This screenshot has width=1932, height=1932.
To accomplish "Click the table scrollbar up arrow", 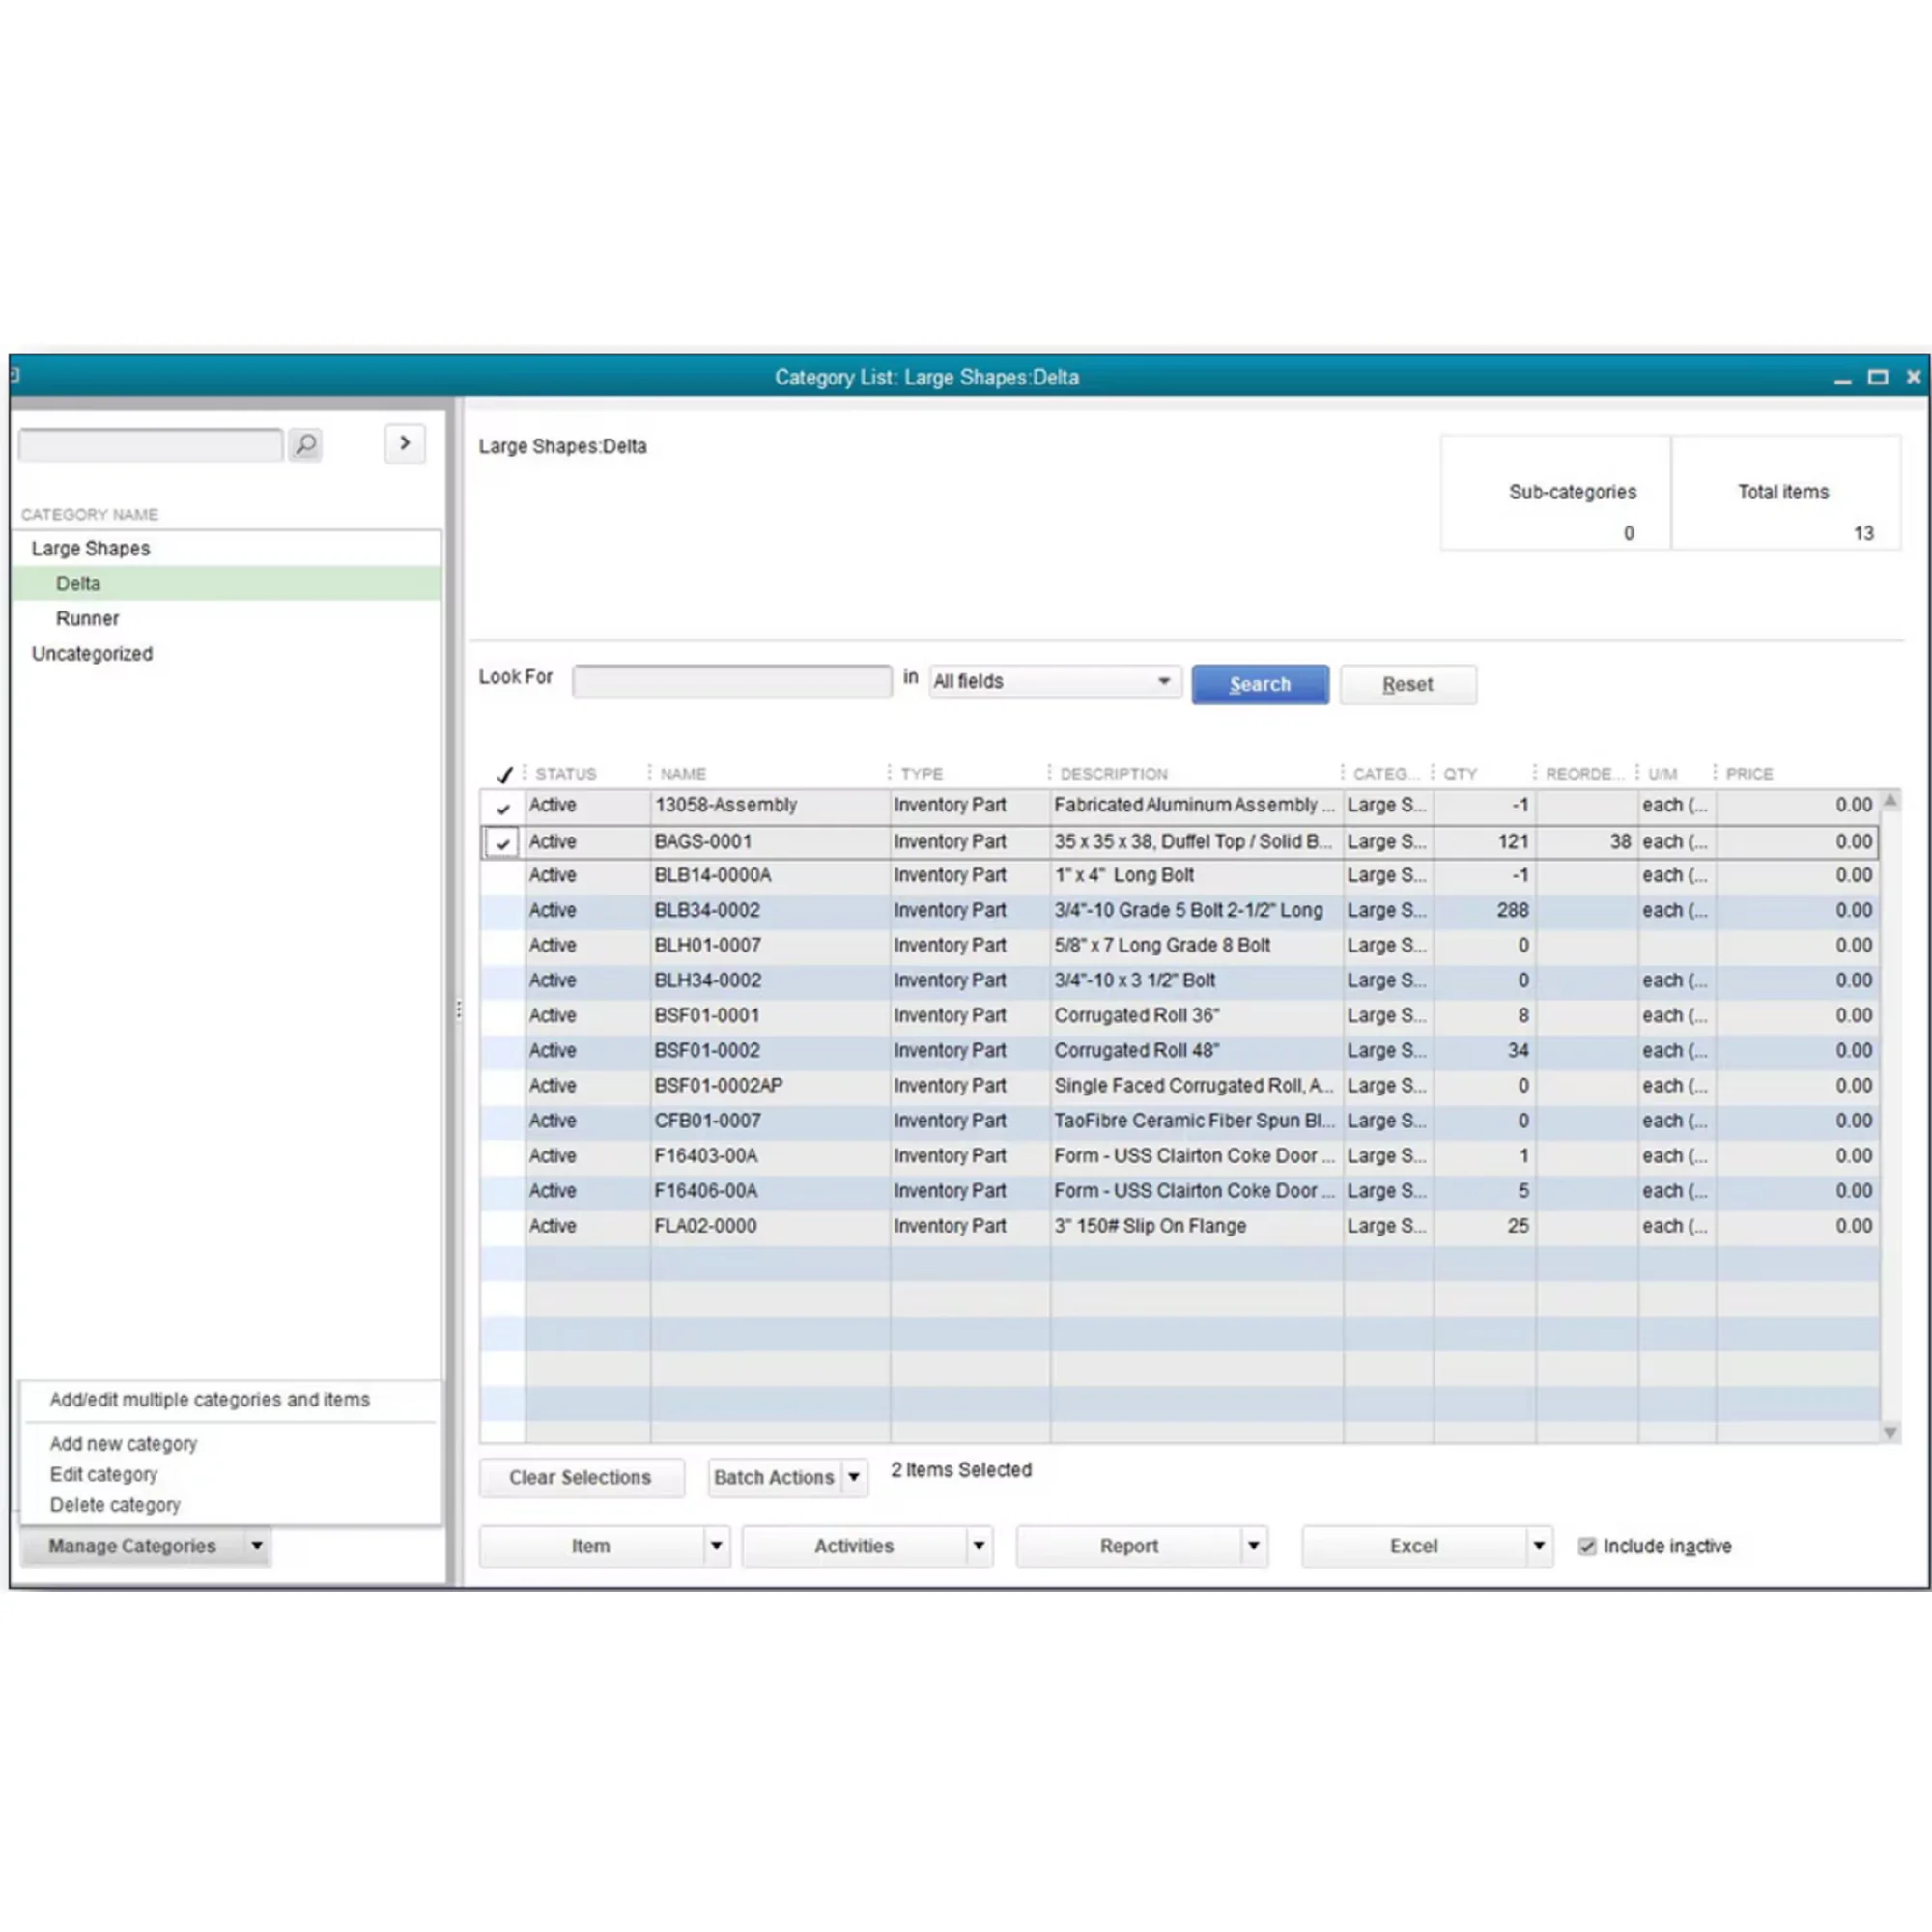I will tap(1890, 801).
